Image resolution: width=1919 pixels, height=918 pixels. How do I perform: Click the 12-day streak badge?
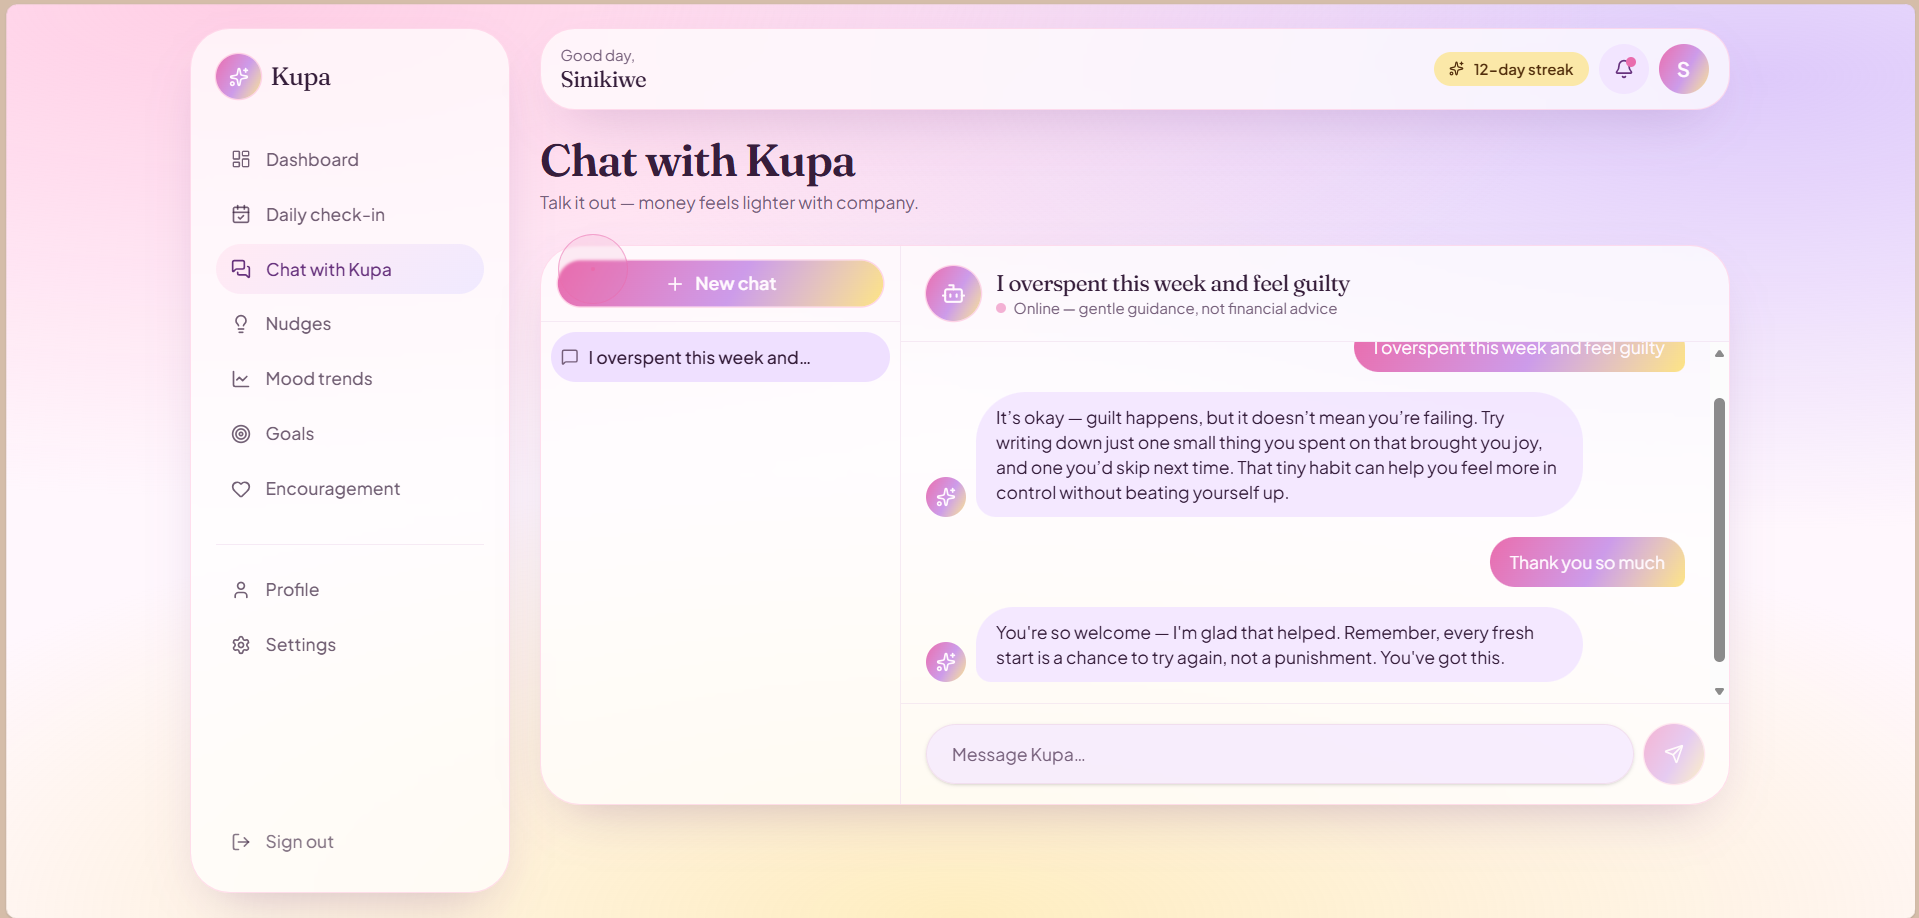[1511, 69]
